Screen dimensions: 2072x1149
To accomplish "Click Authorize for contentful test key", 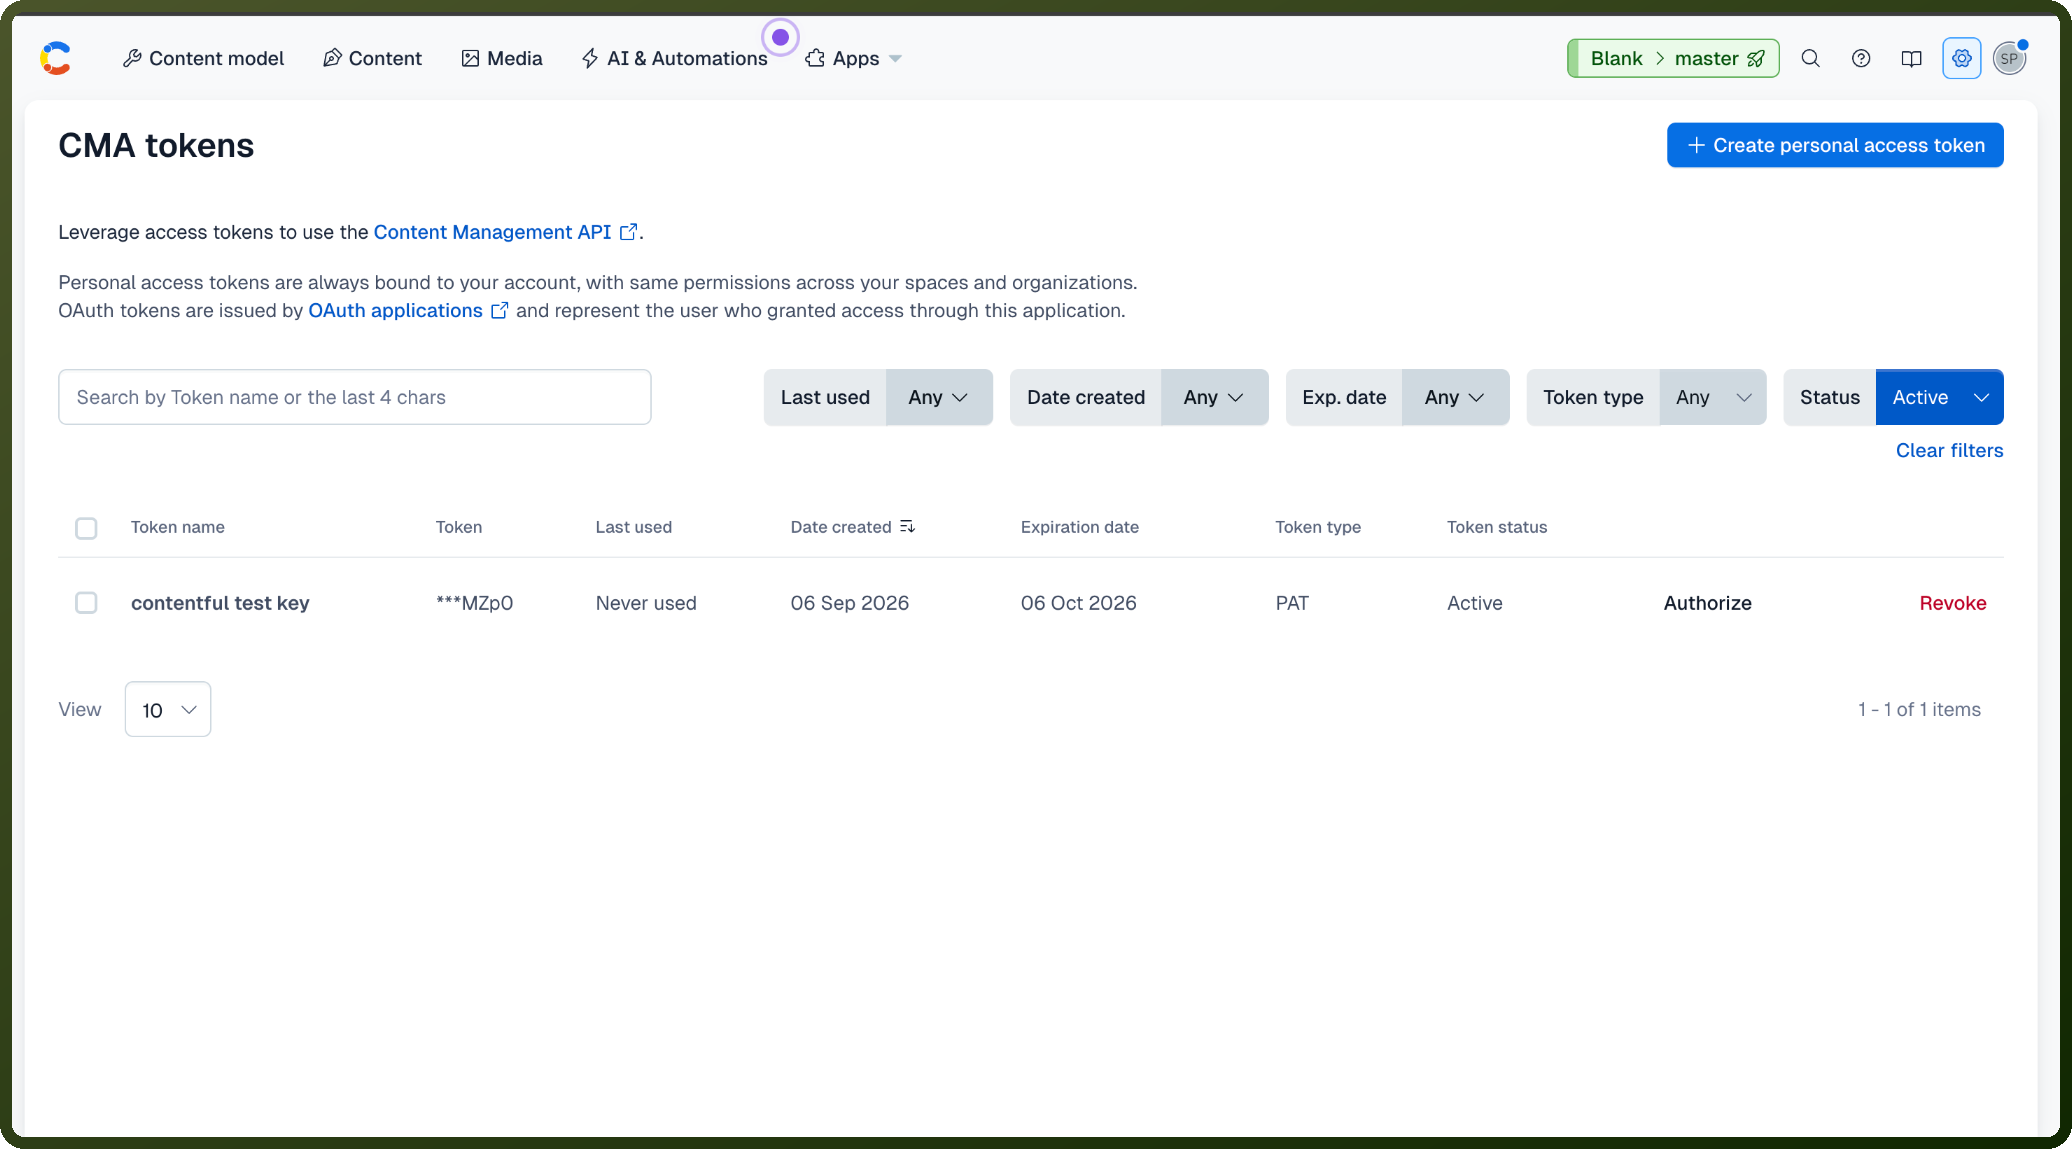I will 1707,603.
